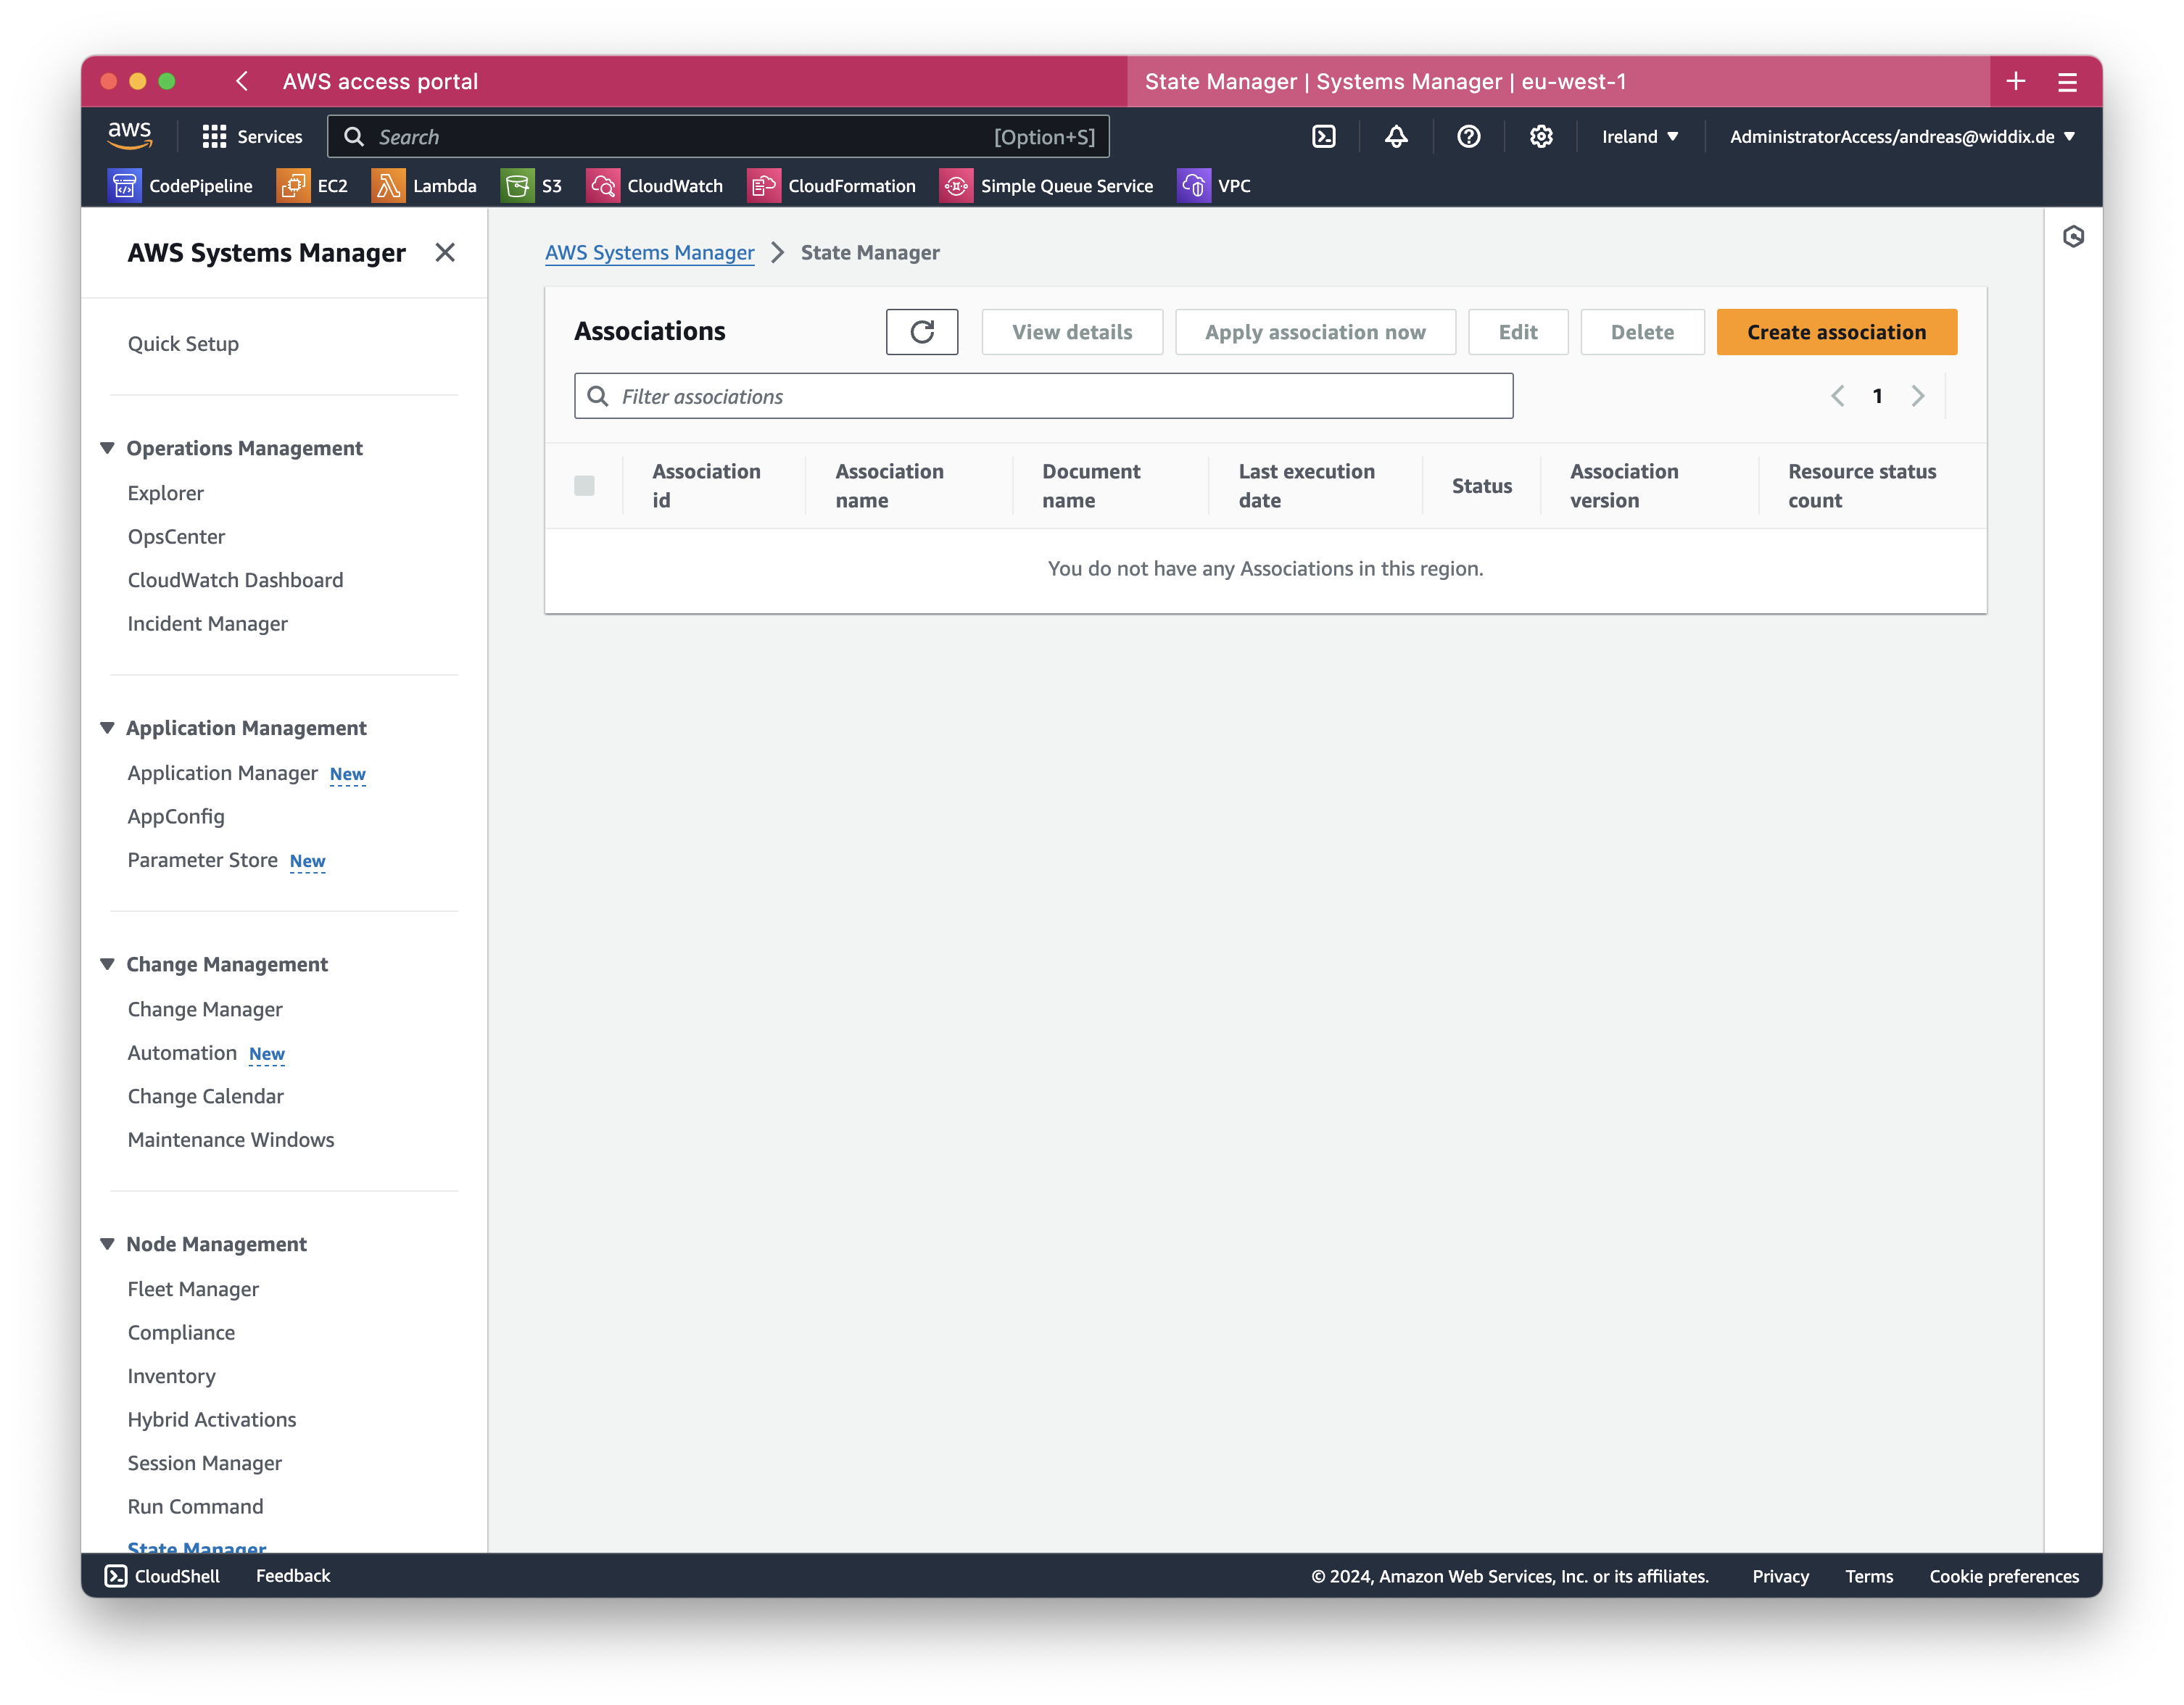Open the Ireland region dropdown
Image resolution: width=2184 pixels, height=1705 pixels.
[1640, 137]
